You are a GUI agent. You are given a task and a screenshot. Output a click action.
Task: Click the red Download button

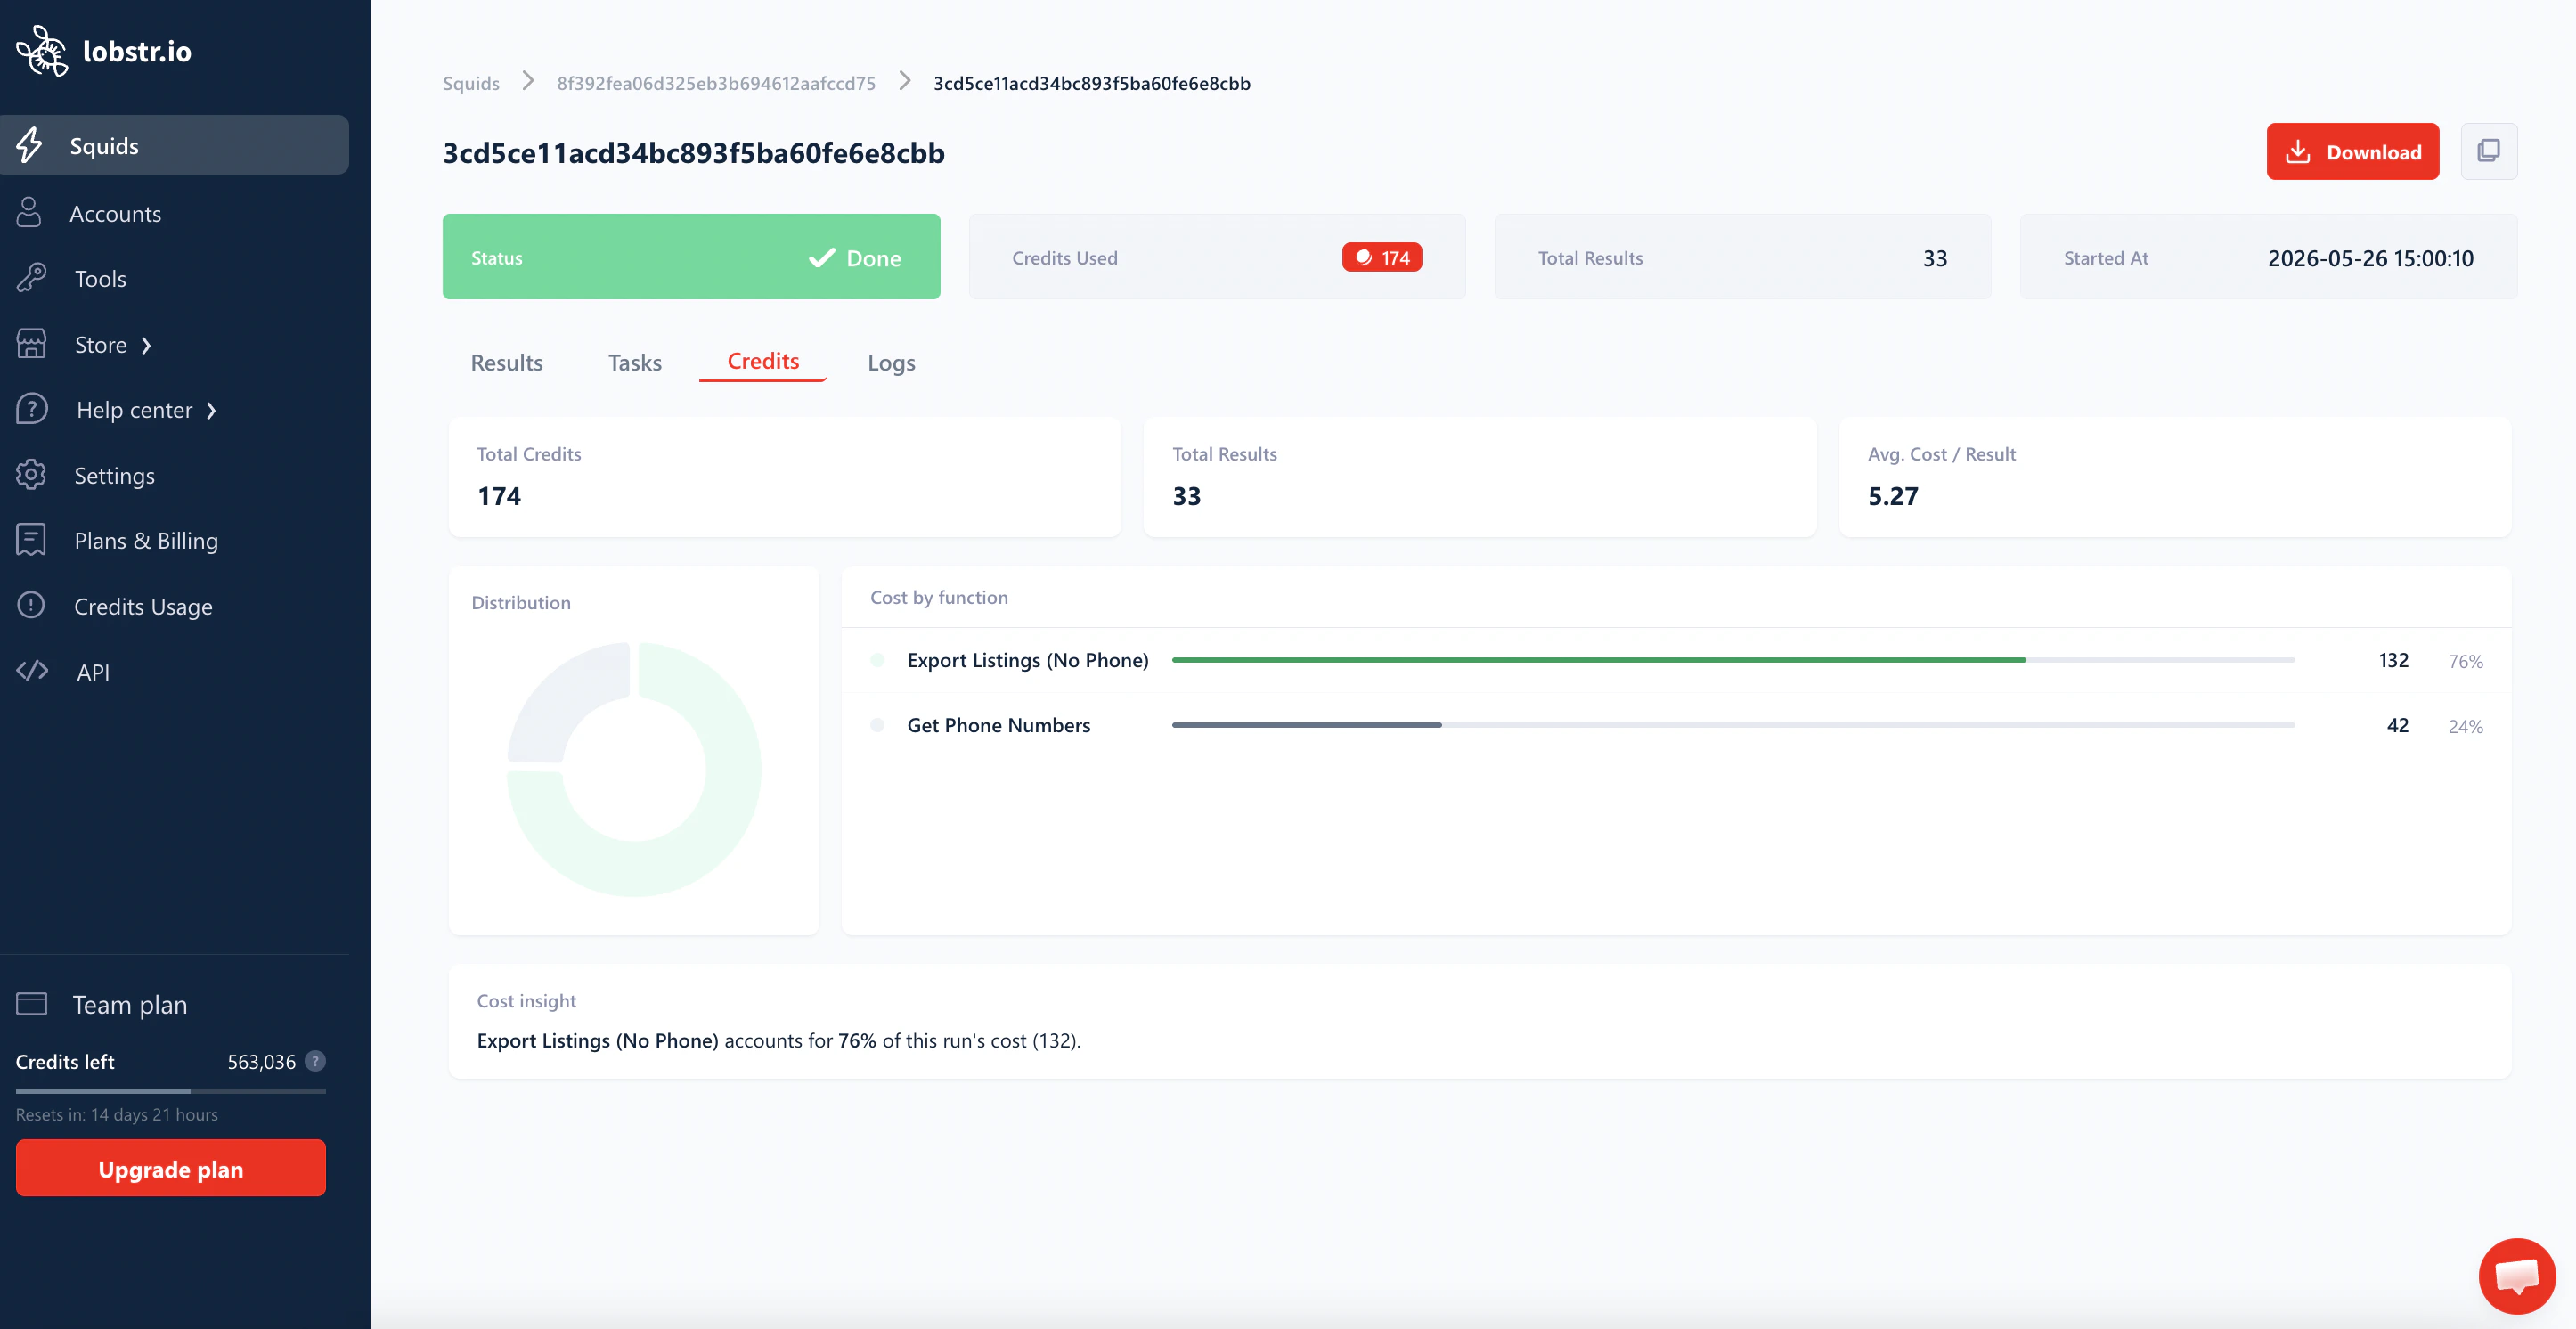[2352, 151]
